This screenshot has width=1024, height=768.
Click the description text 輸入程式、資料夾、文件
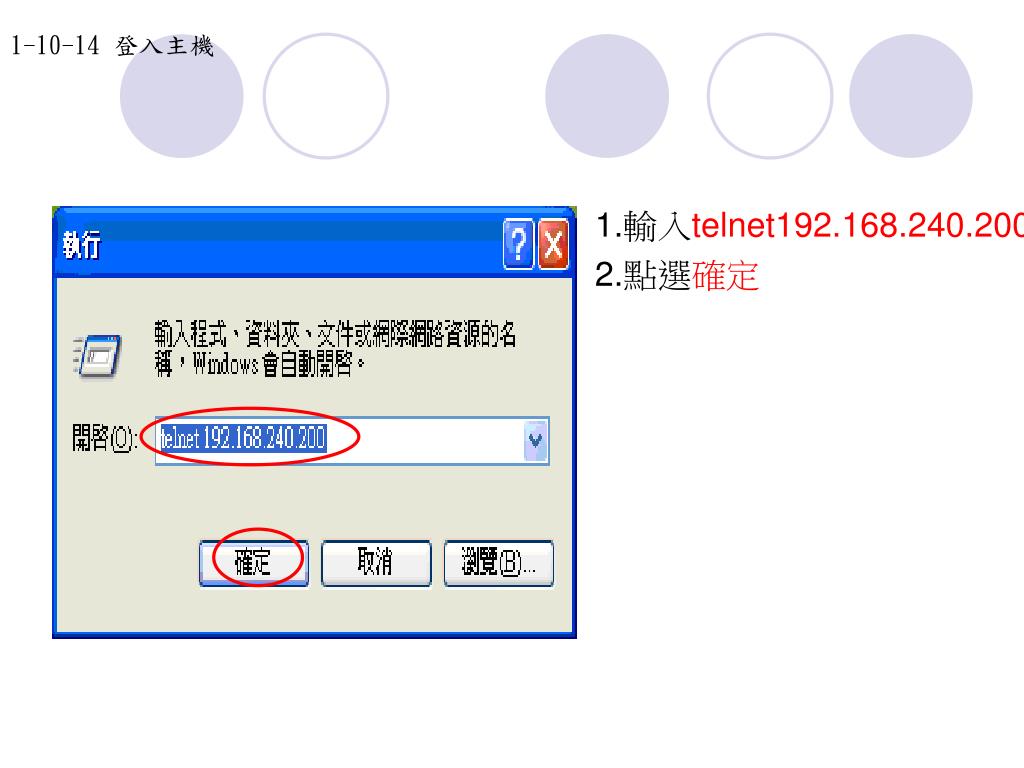[335, 349]
